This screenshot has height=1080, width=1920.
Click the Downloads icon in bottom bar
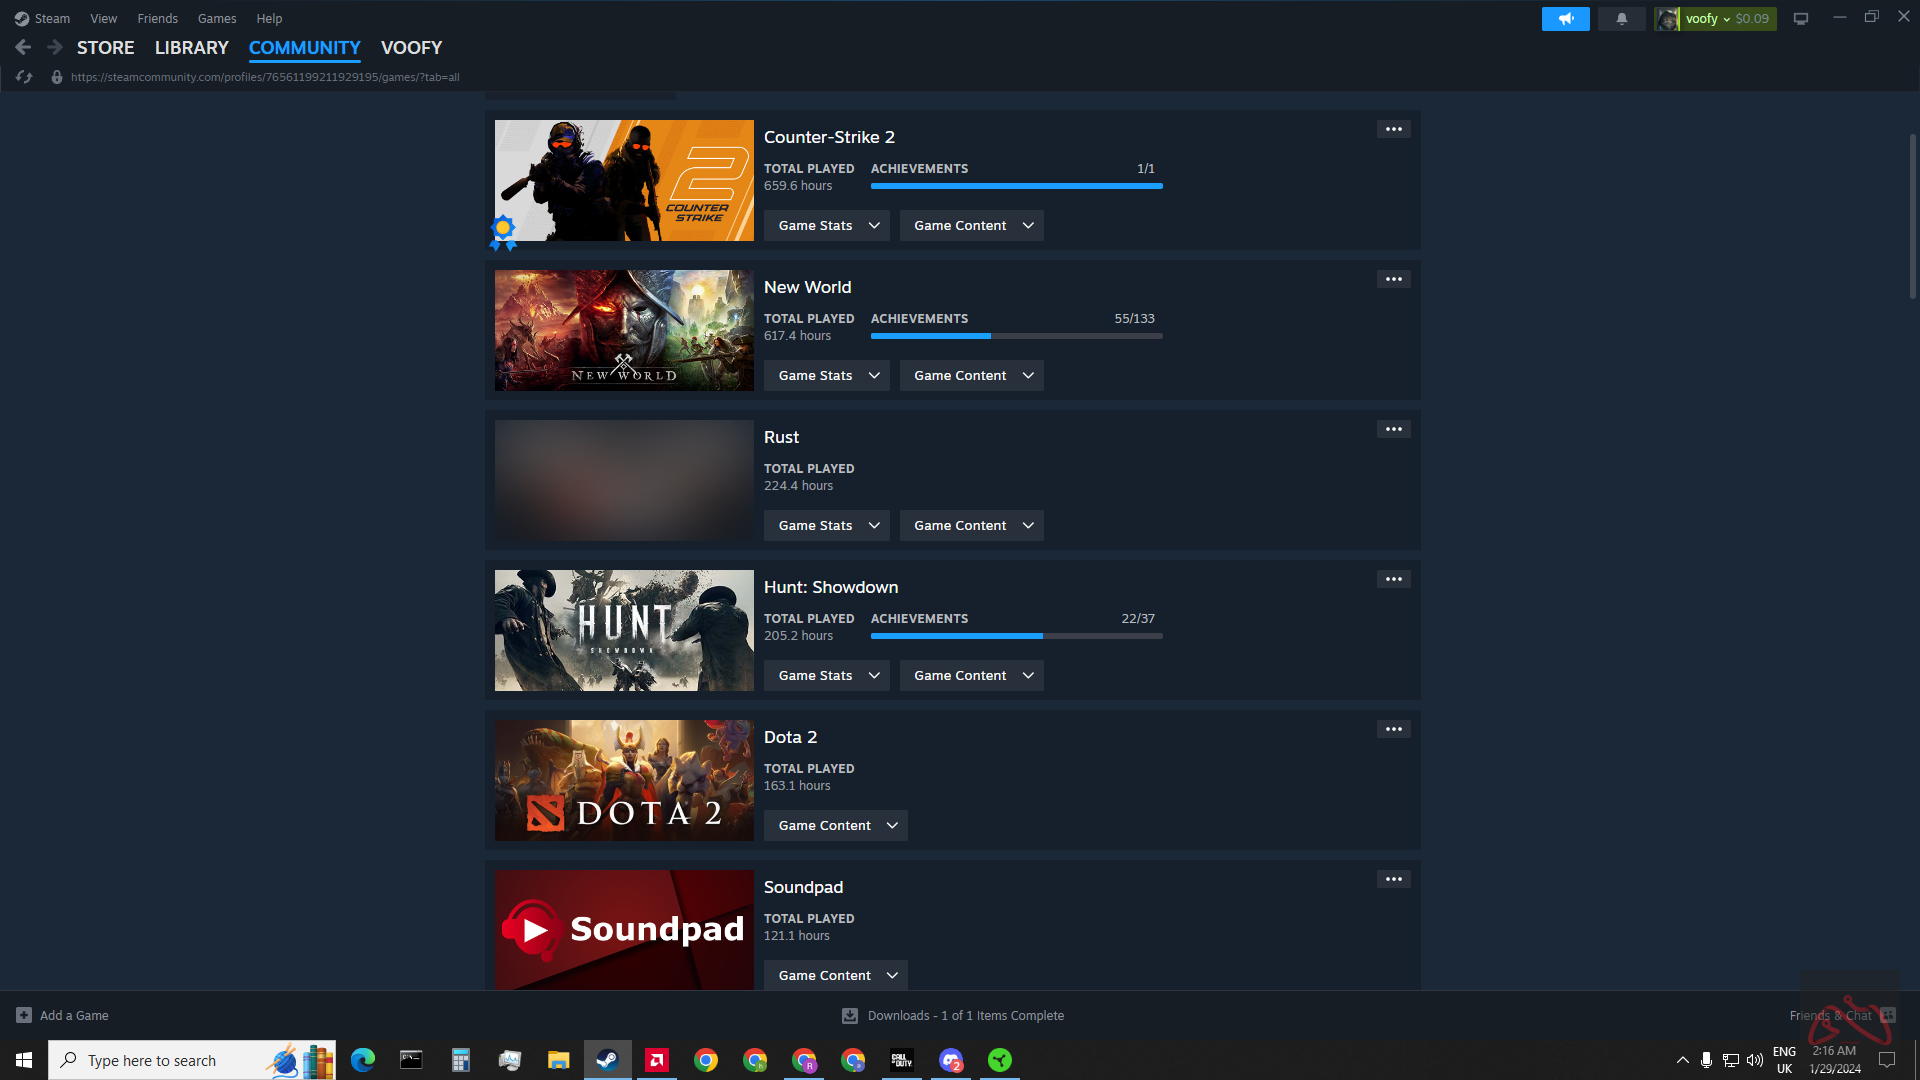pyautogui.click(x=849, y=1016)
